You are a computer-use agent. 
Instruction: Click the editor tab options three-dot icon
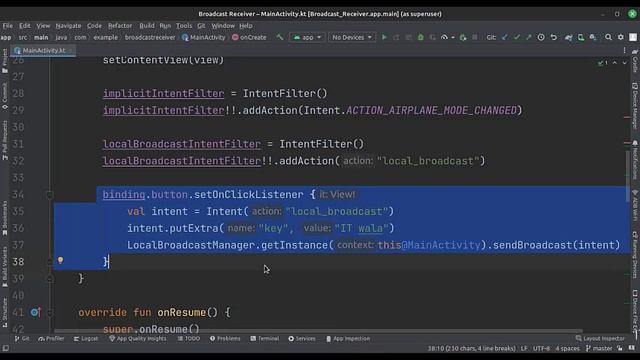[x=624, y=50]
